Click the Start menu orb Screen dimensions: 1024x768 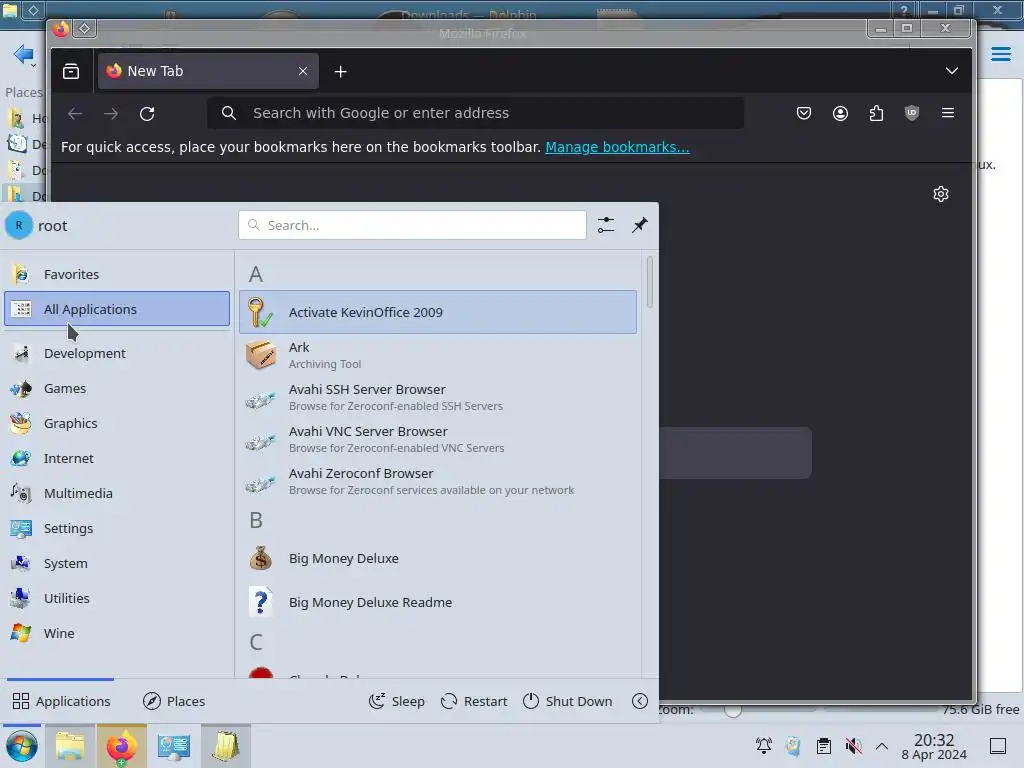point(22,746)
